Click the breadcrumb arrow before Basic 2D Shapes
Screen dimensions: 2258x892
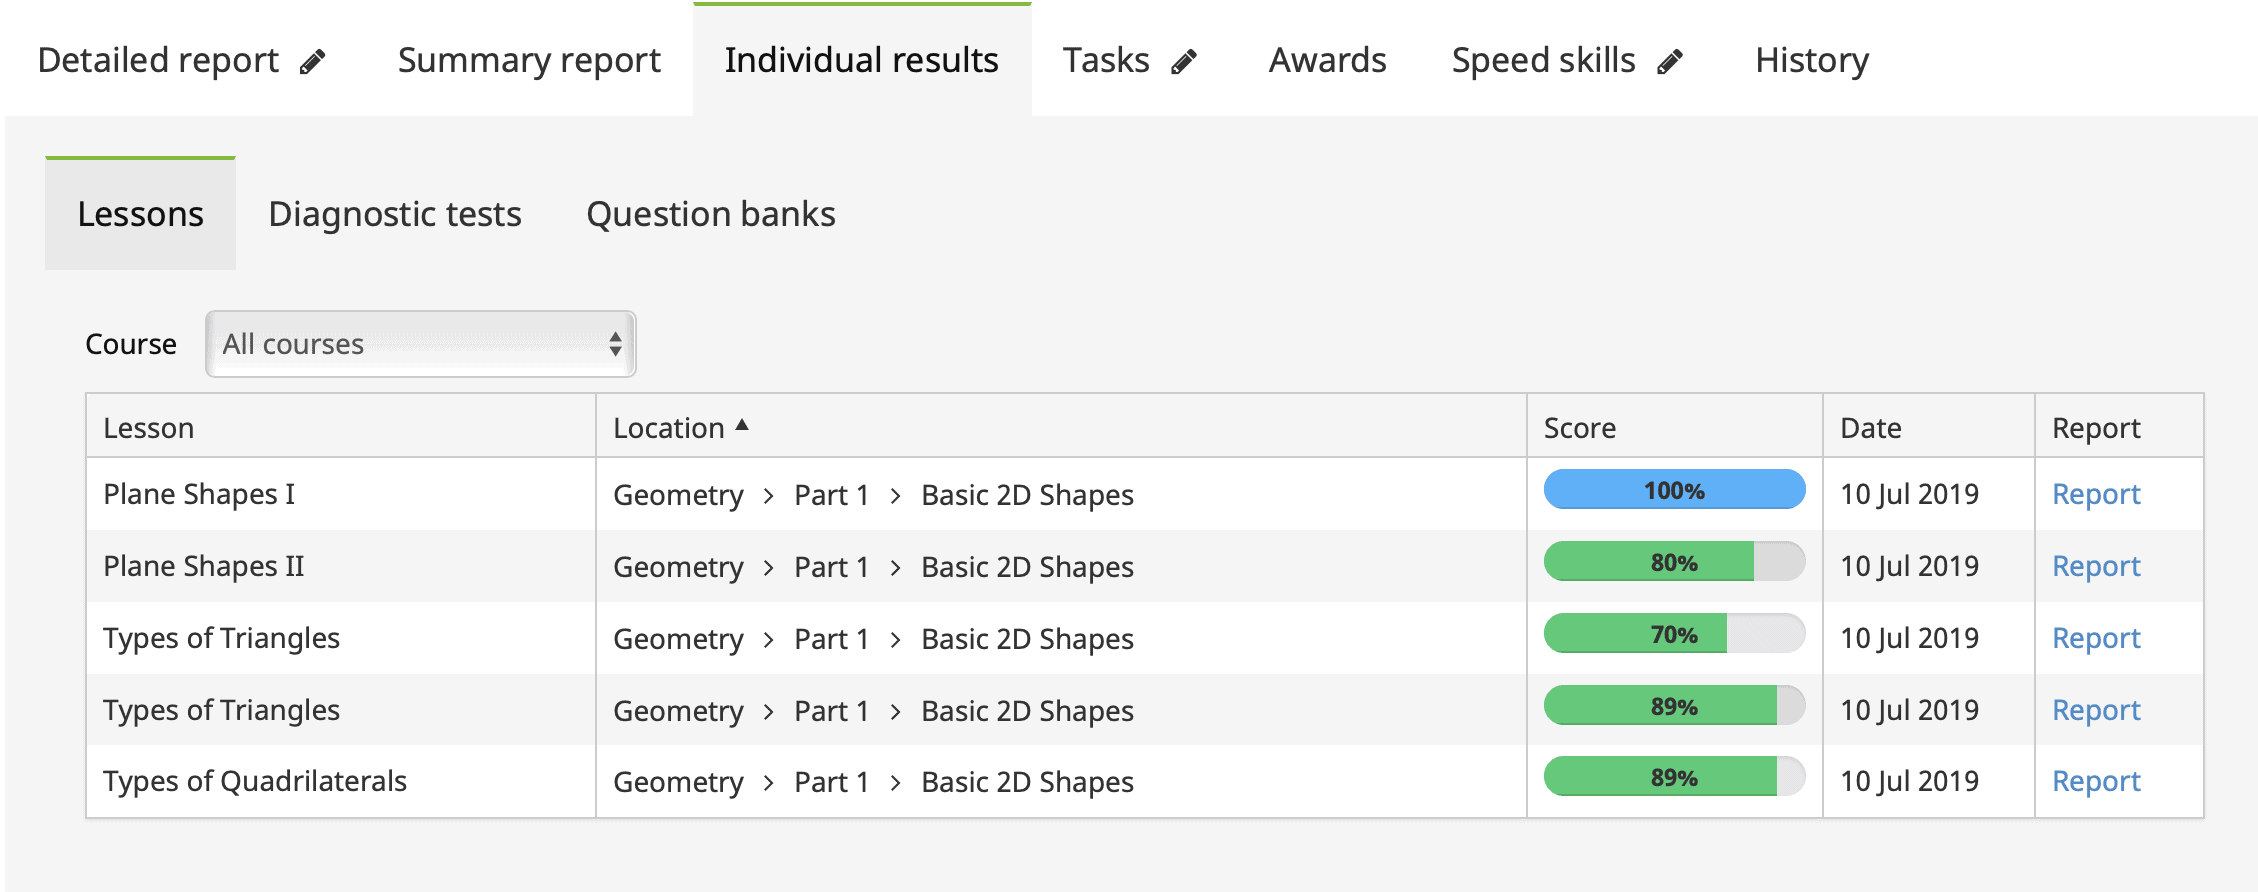893,494
